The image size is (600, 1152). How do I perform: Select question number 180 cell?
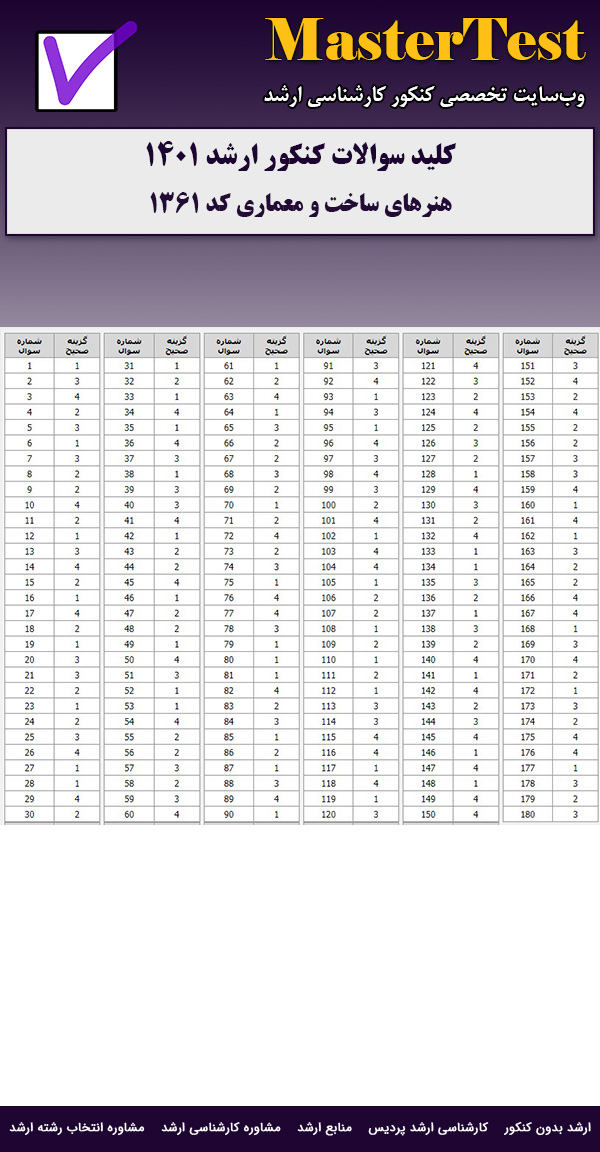527,815
